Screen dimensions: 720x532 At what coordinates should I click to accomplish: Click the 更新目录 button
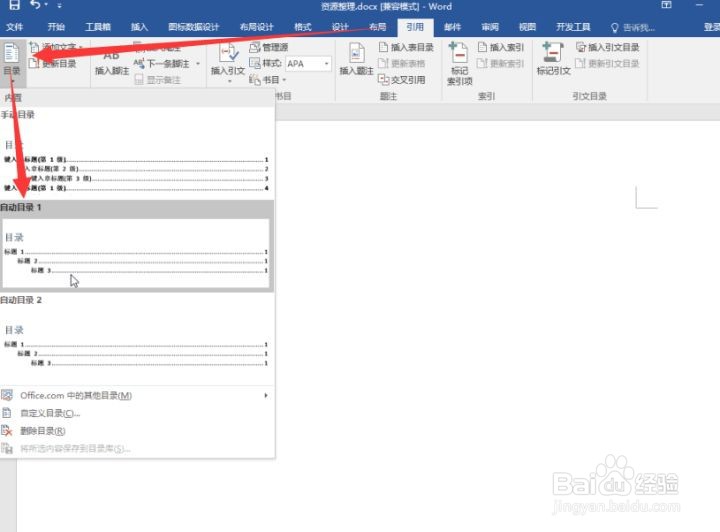pos(53,63)
